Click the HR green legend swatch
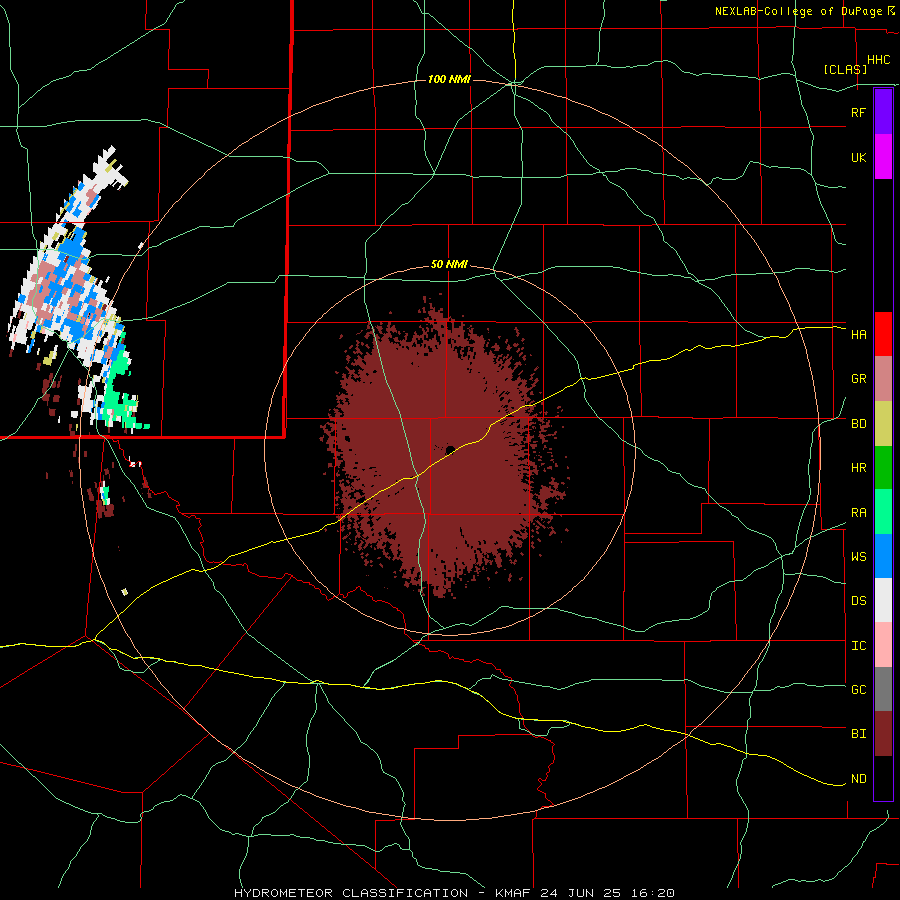The image size is (900, 900). click(x=883, y=468)
